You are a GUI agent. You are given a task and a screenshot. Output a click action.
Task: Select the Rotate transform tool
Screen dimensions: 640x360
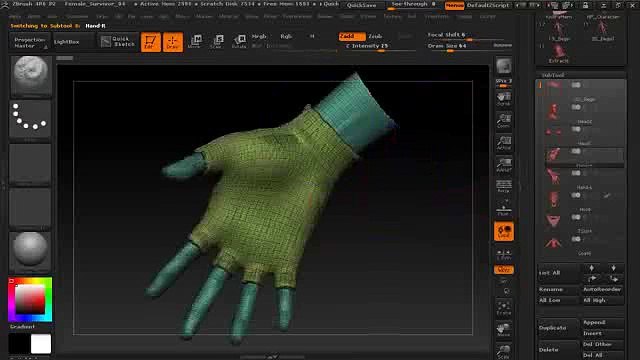tap(239, 42)
